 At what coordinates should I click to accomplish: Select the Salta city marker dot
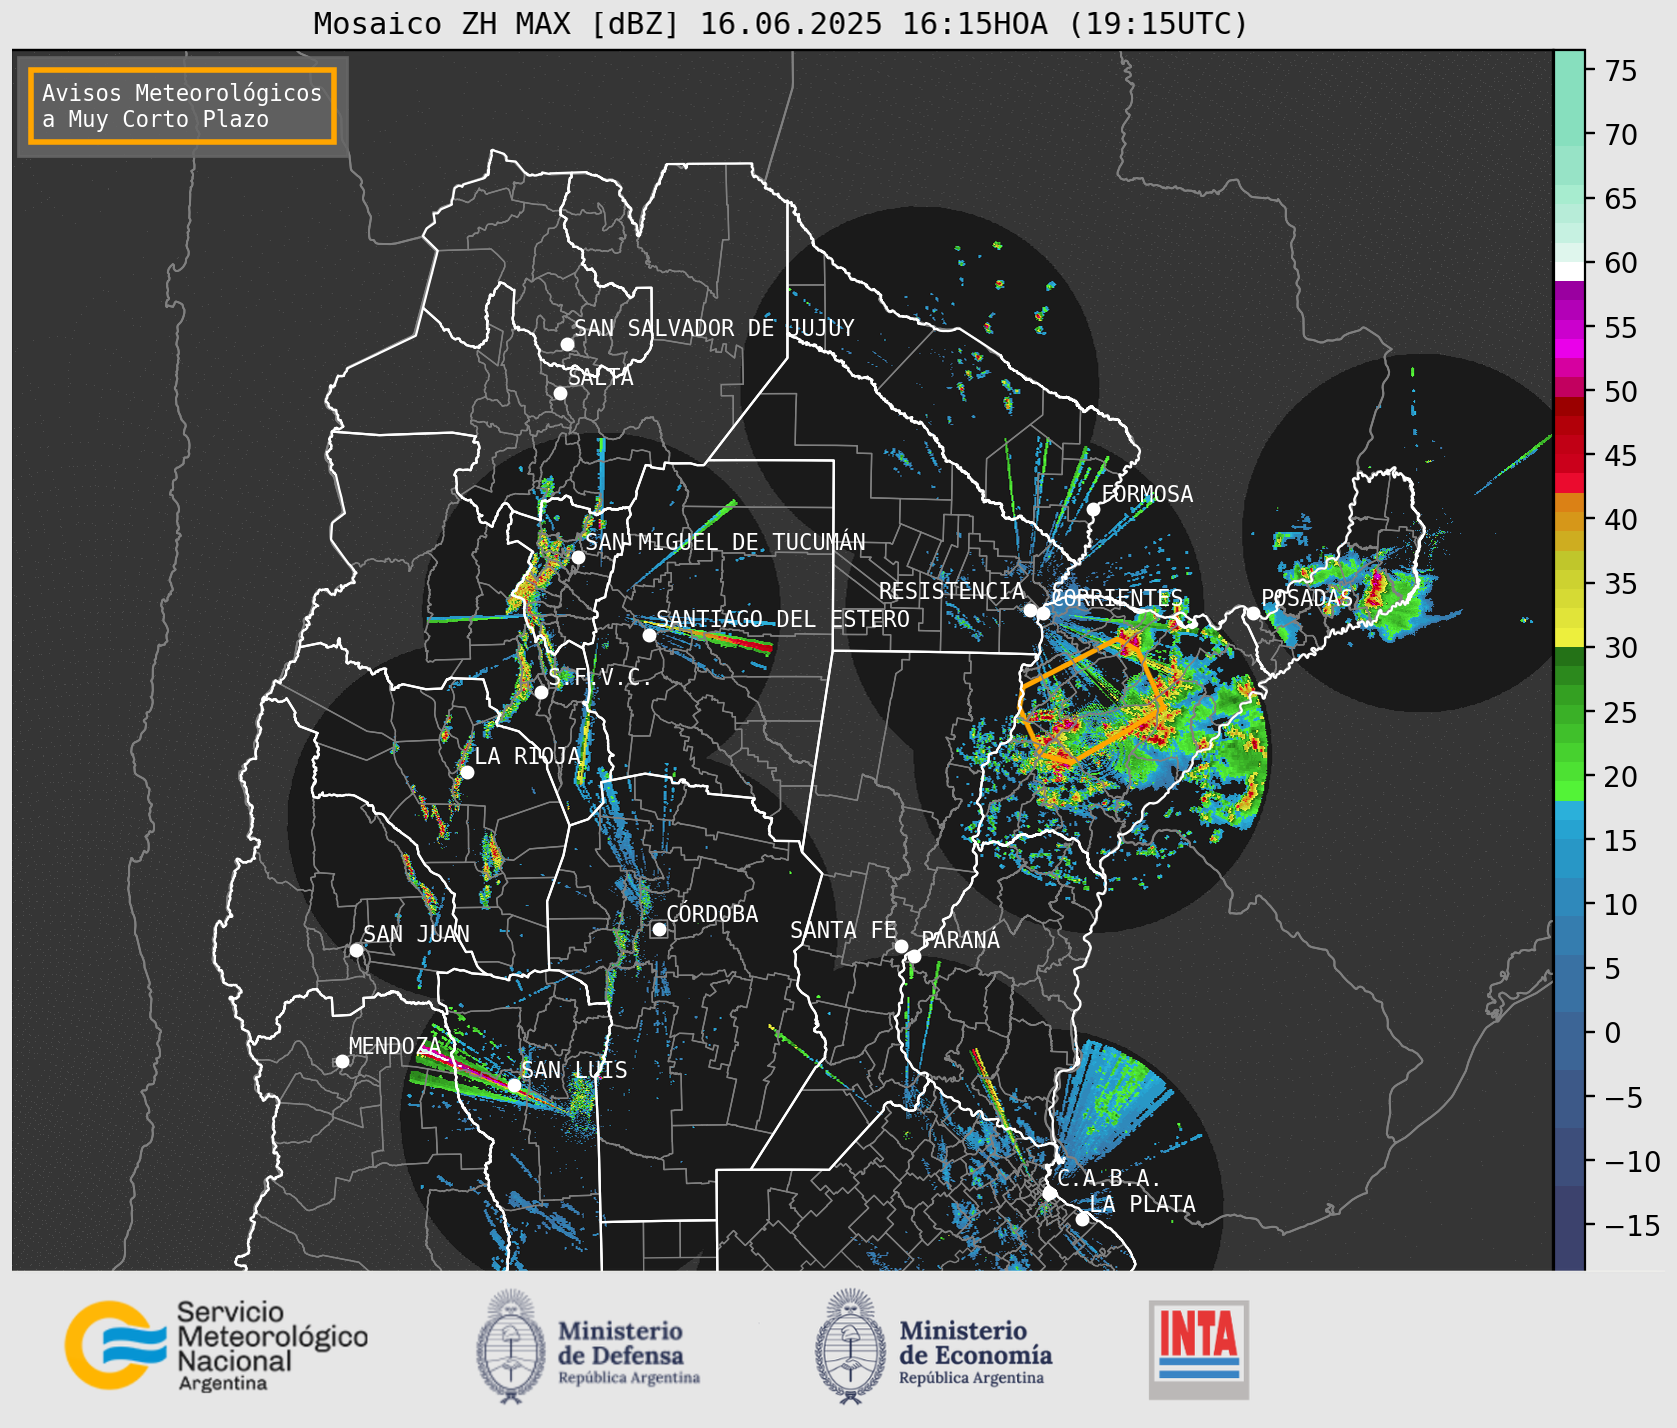point(560,393)
